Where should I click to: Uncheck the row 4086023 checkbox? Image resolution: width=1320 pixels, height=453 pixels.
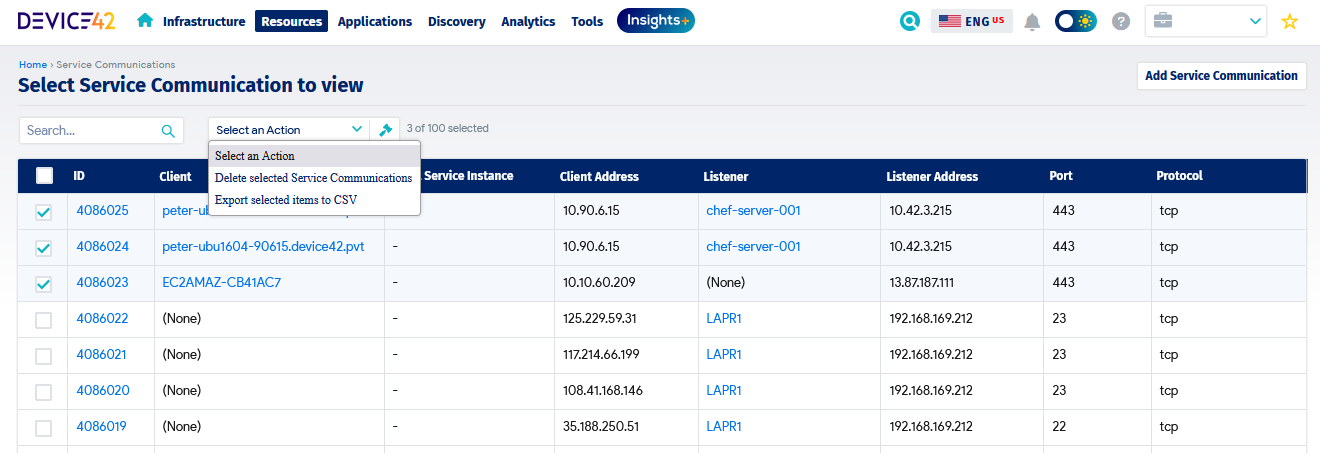44,284
